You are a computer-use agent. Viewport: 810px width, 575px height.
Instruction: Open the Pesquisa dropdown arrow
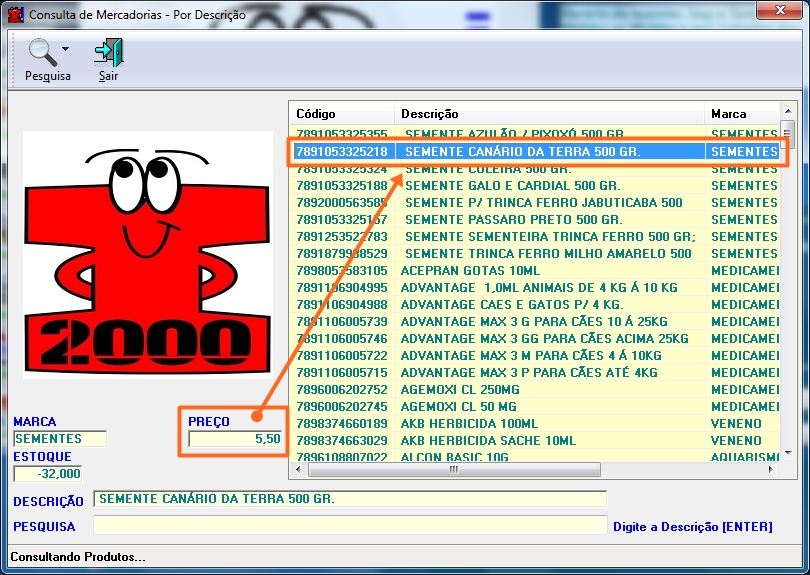pos(66,49)
